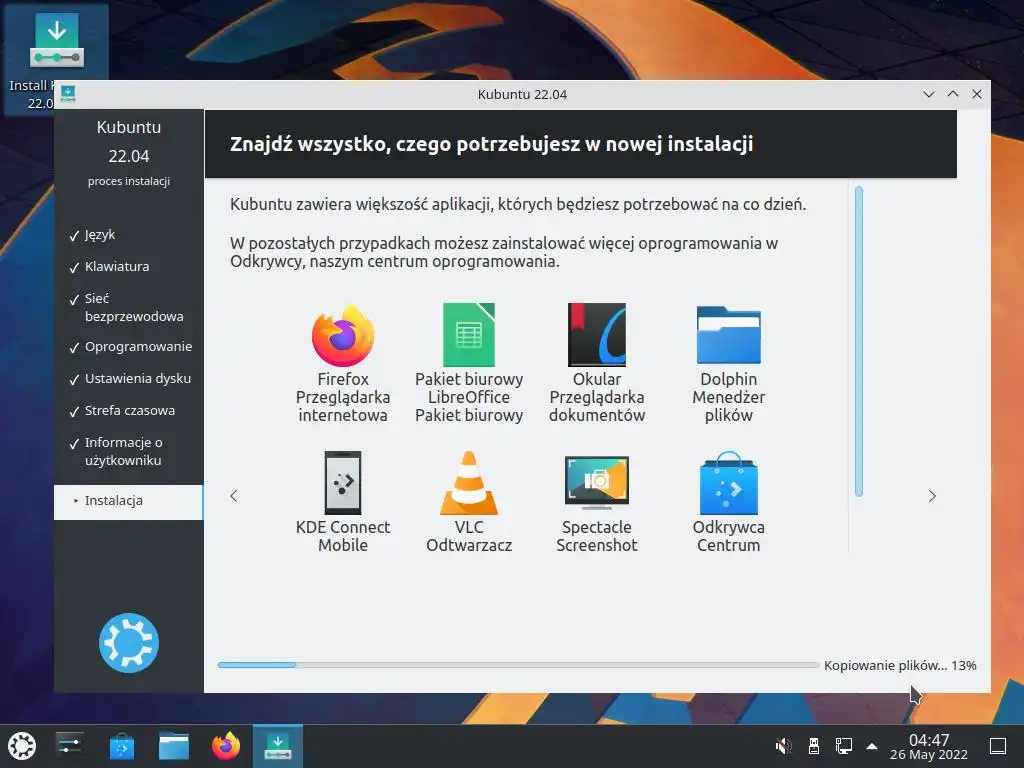1024x768 pixels.
Task: Click the Odkrywca shopping bag icon
Action: click(729, 483)
